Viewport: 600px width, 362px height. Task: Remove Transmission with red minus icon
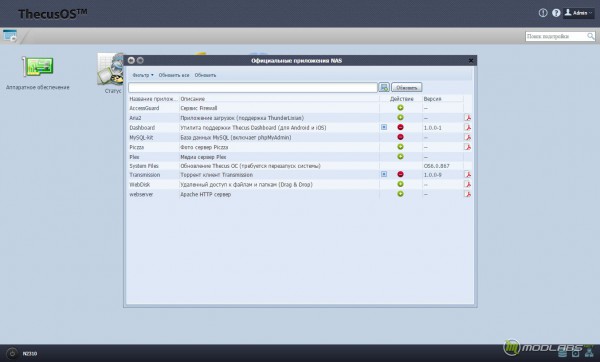pyautogui.click(x=400, y=174)
